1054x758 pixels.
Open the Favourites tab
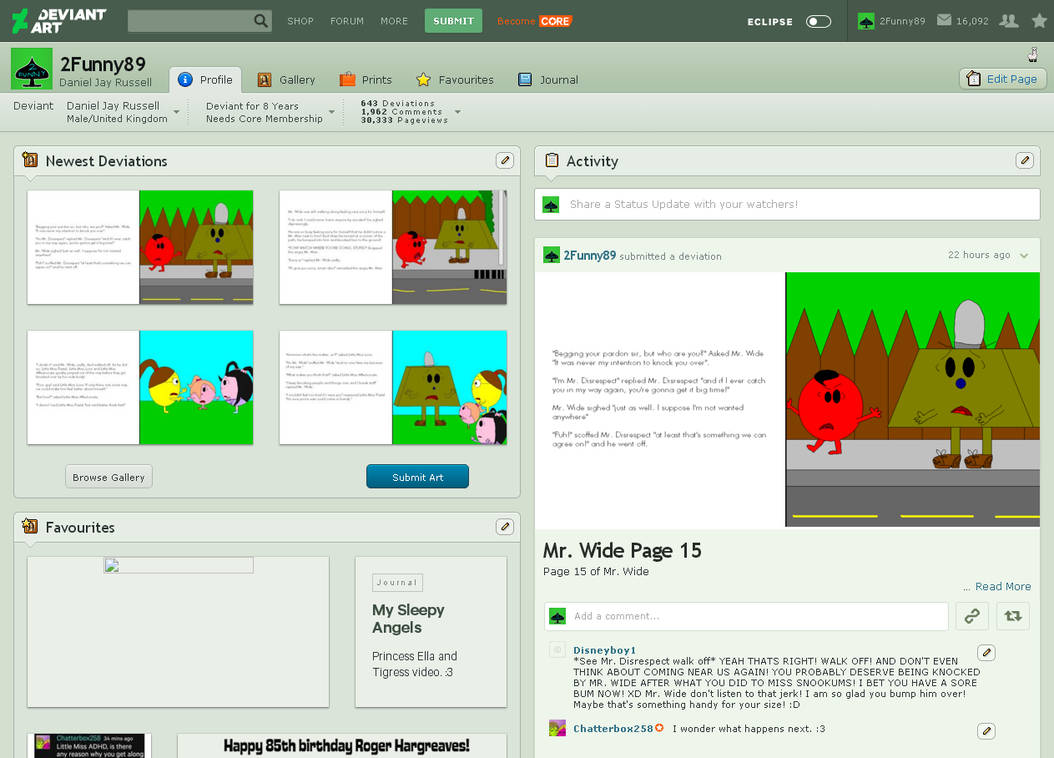455,80
